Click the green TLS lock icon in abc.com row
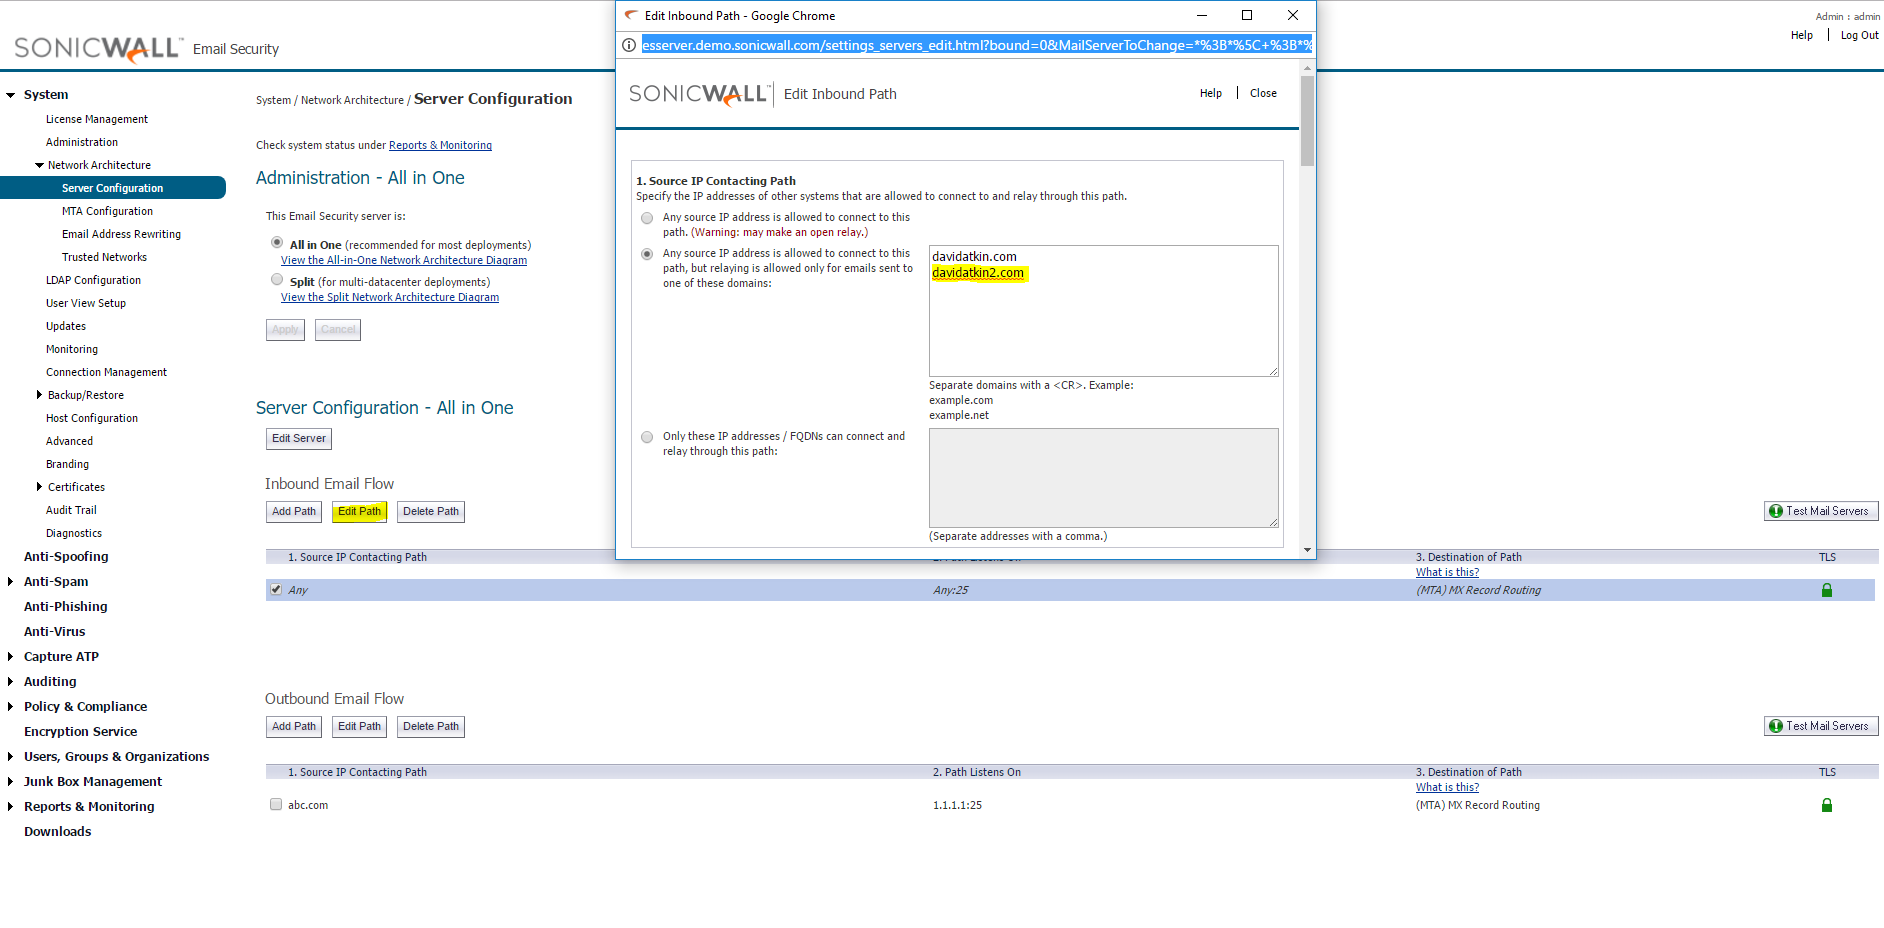The width and height of the screenshot is (1884, 928). click(x=1826, y=805)
